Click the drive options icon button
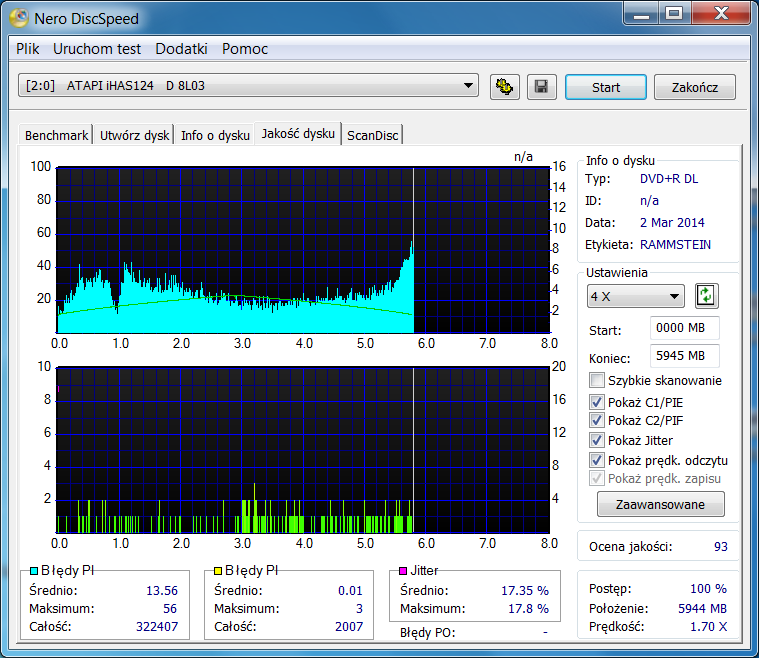Viewport: 759px width, 658px height. (504, 87)
